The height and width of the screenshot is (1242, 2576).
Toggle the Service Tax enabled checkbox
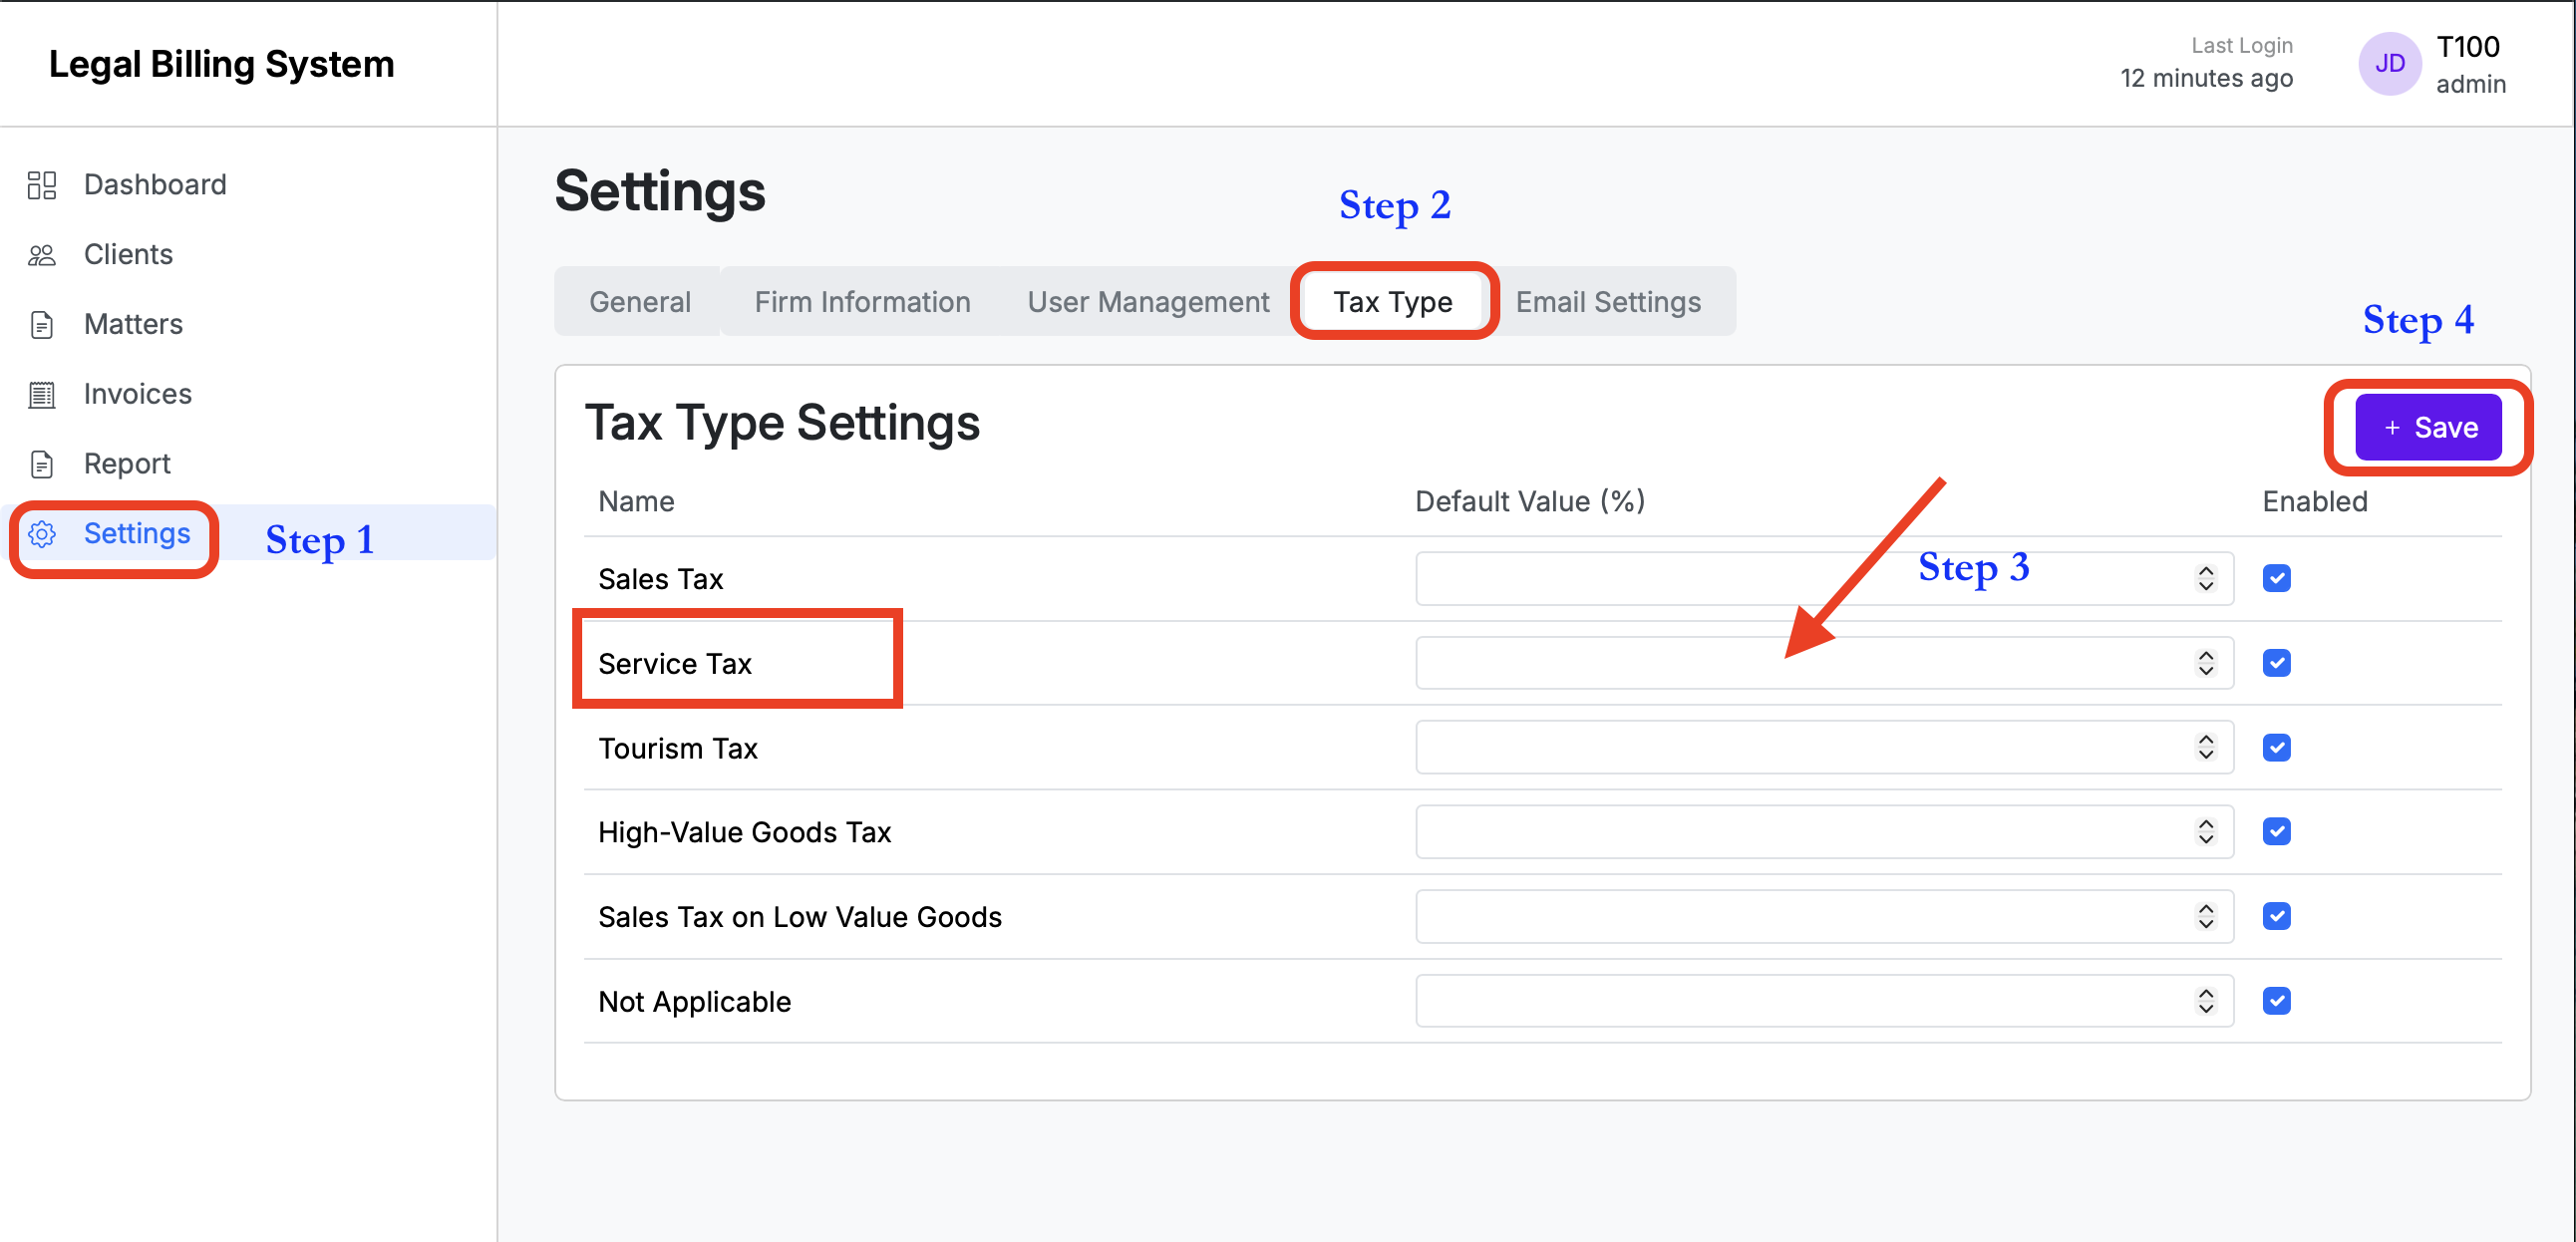[2277, 663]
